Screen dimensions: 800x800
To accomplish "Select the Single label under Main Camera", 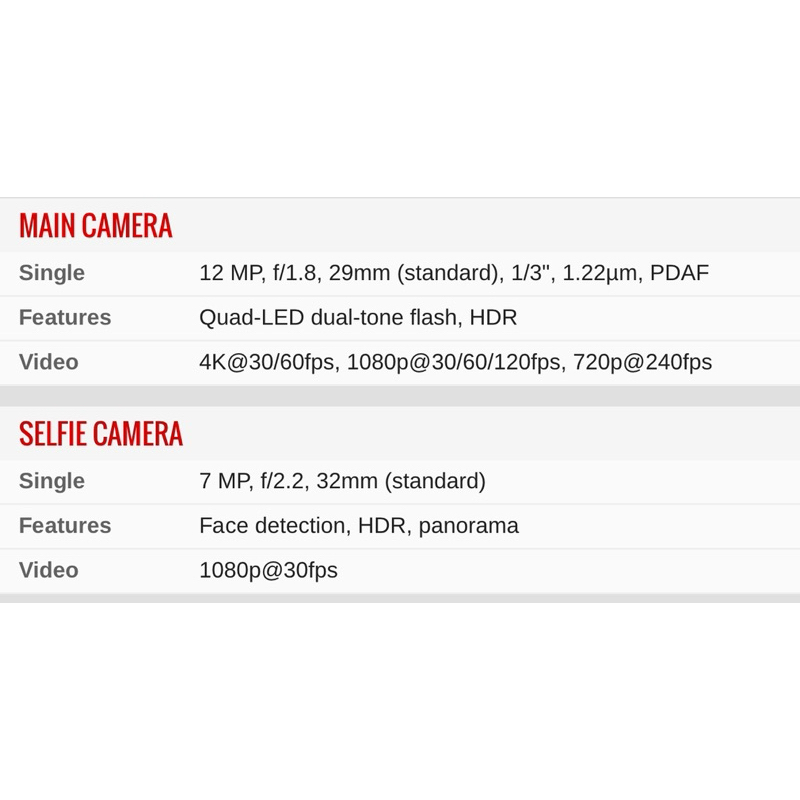I will 52,273.
